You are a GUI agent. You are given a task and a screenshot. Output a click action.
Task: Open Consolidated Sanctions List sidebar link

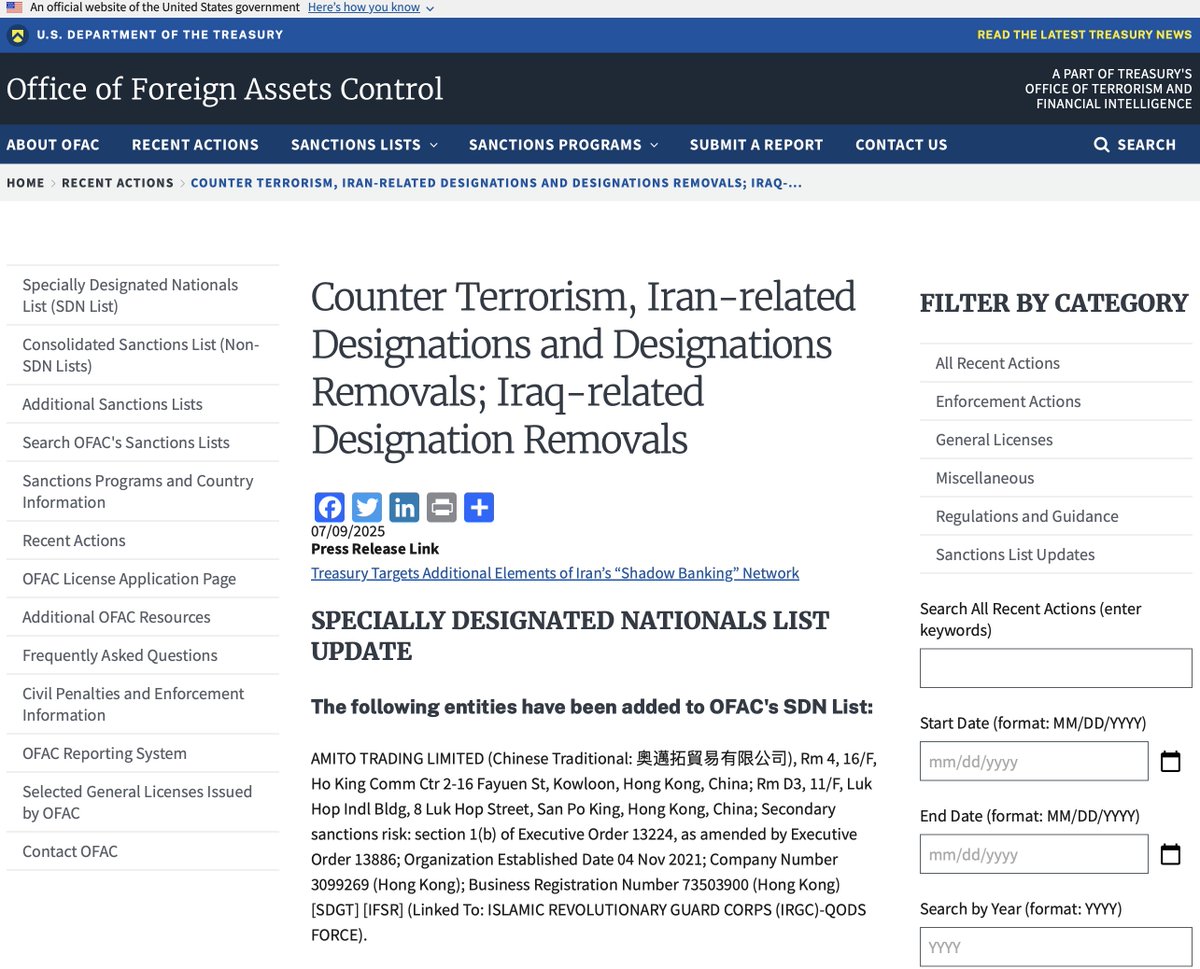coord(142,355)
